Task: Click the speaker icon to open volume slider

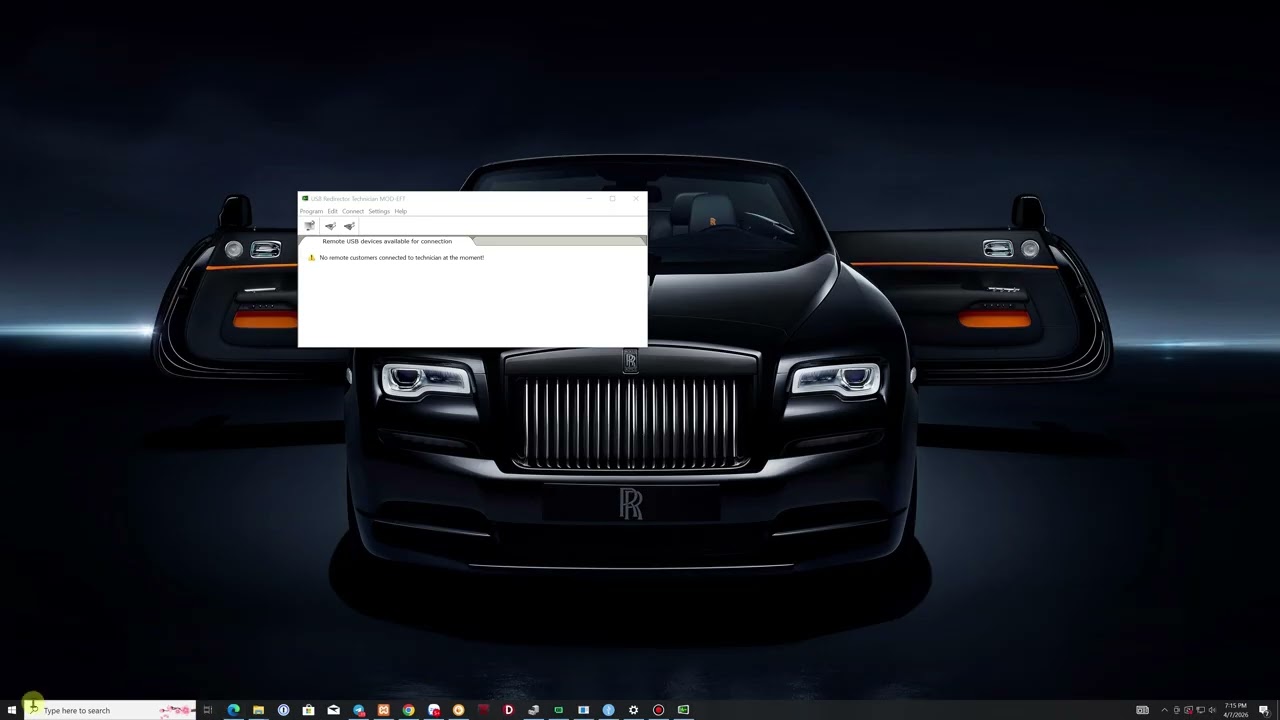Action: [1212, 710]
